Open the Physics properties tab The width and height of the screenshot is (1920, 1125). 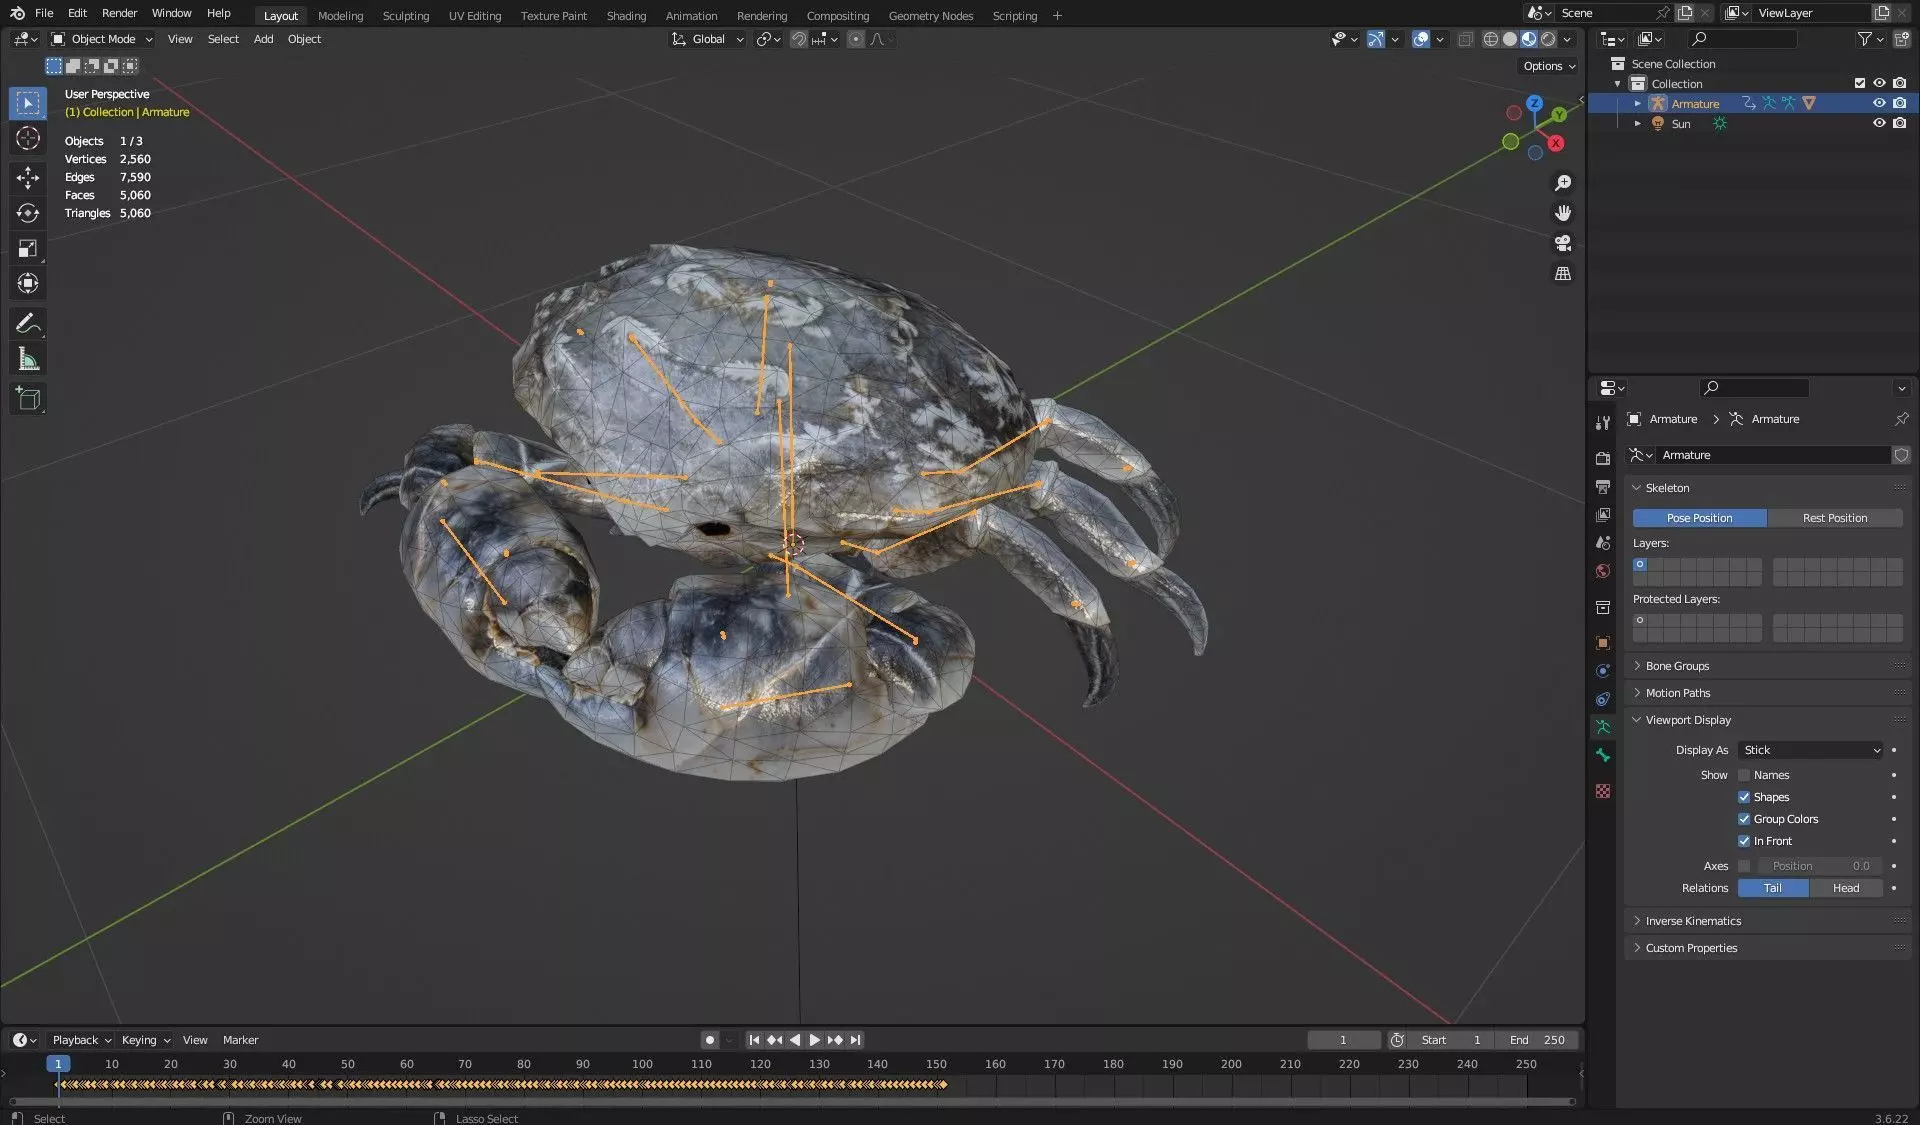click(x=1603, y=671)
